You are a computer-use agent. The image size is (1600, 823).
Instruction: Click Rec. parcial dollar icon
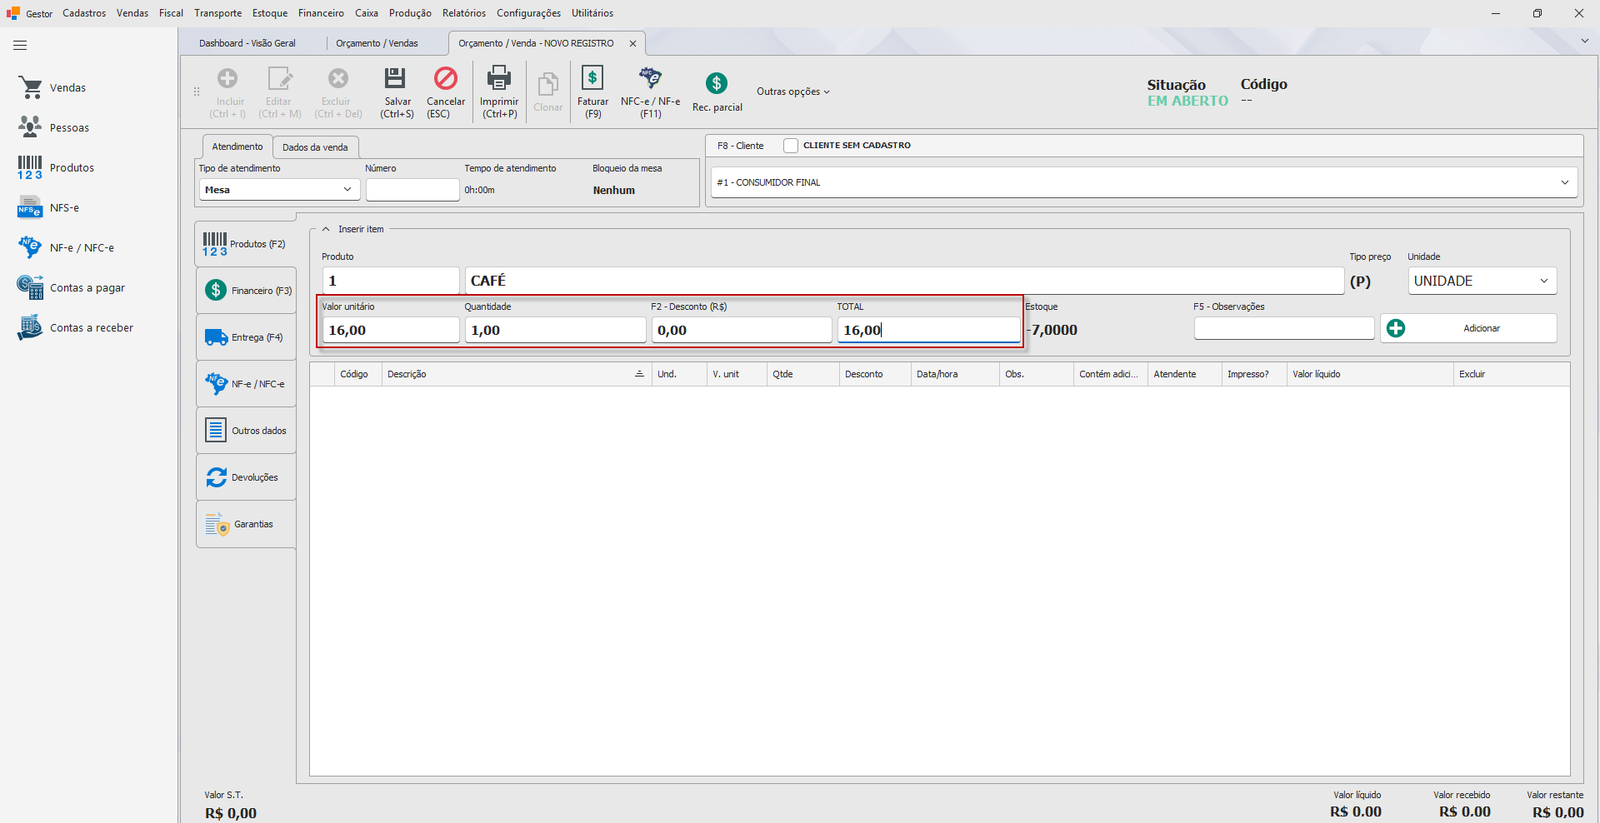[716, 83]
